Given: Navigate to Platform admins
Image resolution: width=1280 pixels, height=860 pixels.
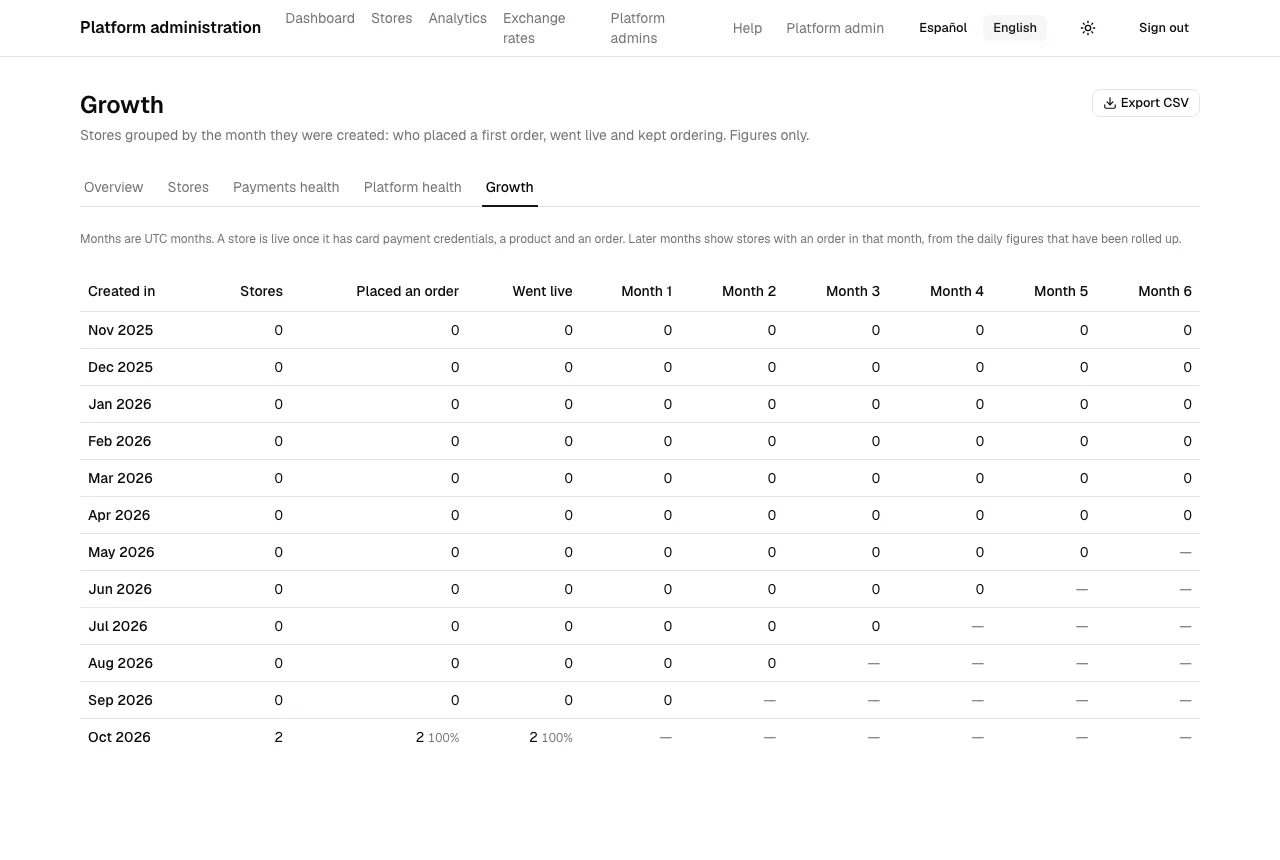Looking at the screenshot, I should click(638, 28).
